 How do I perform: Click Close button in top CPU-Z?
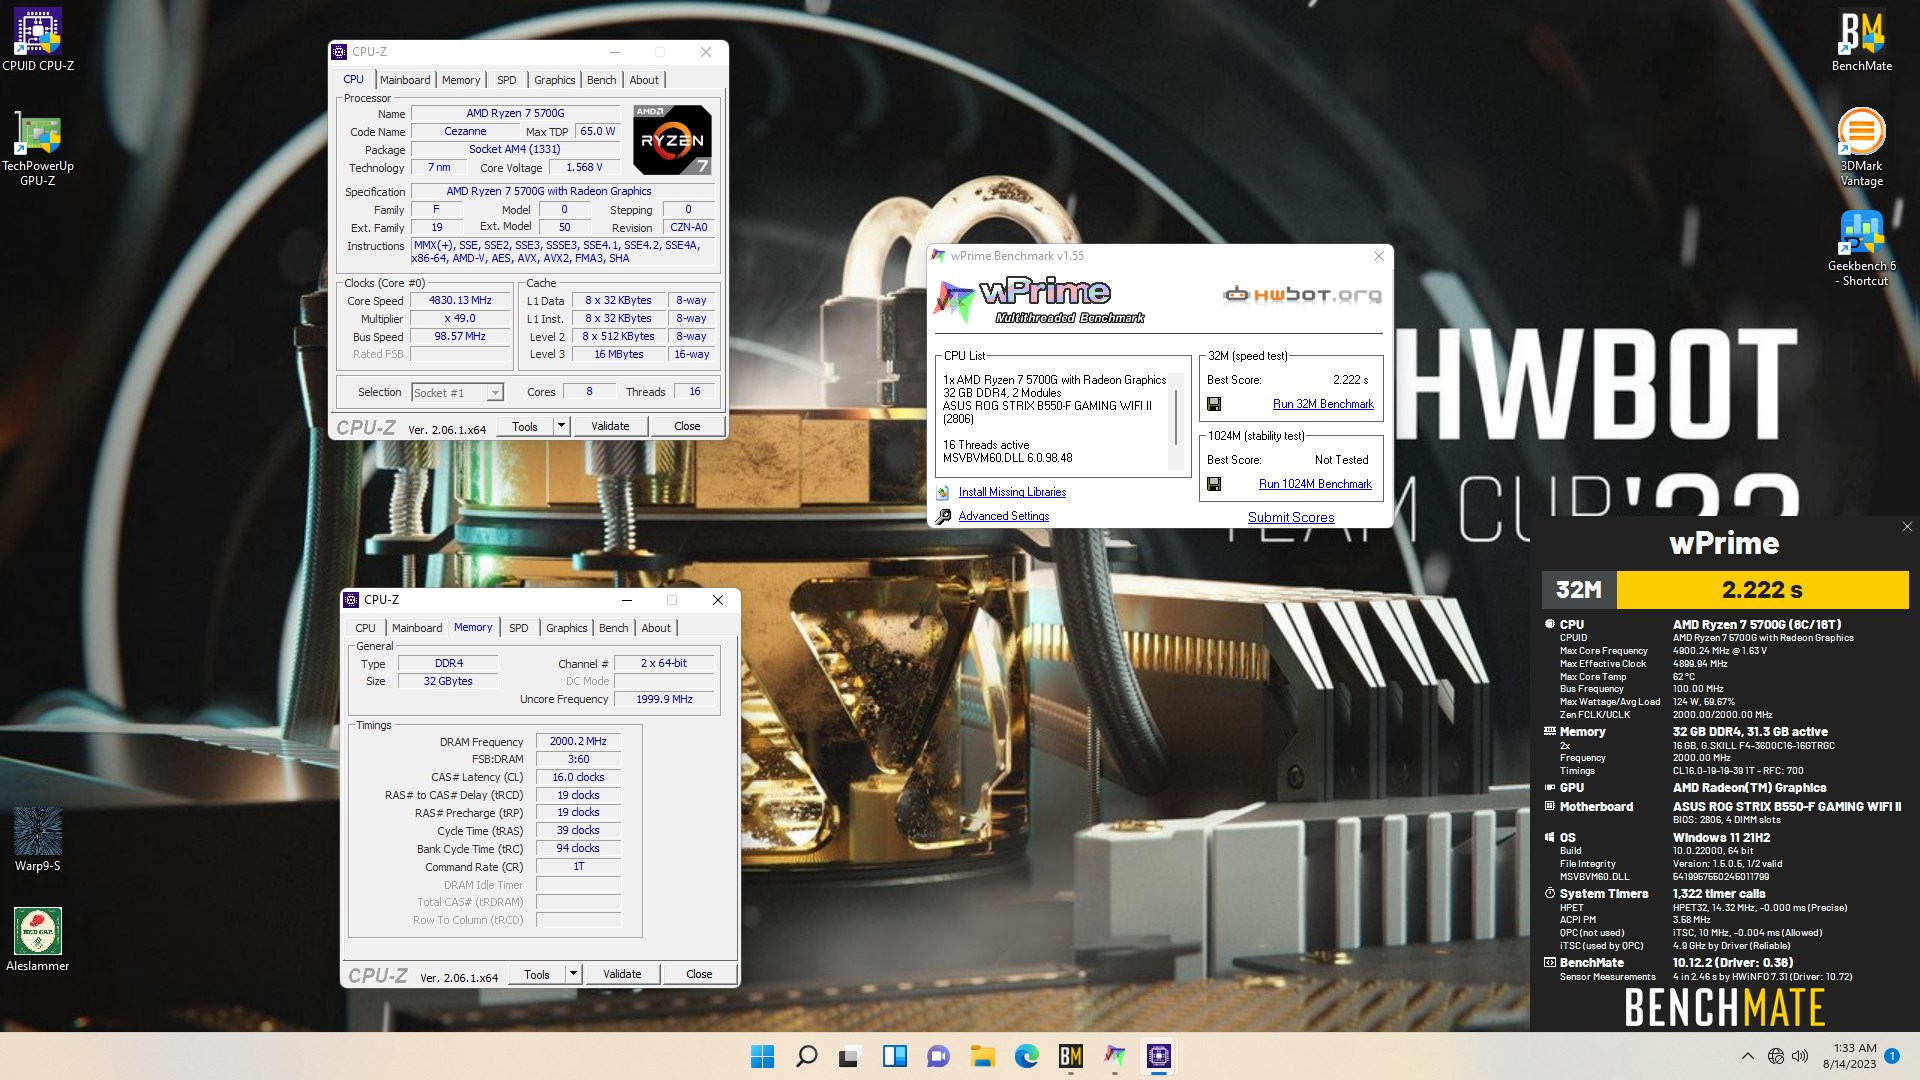tap(687, 426)
